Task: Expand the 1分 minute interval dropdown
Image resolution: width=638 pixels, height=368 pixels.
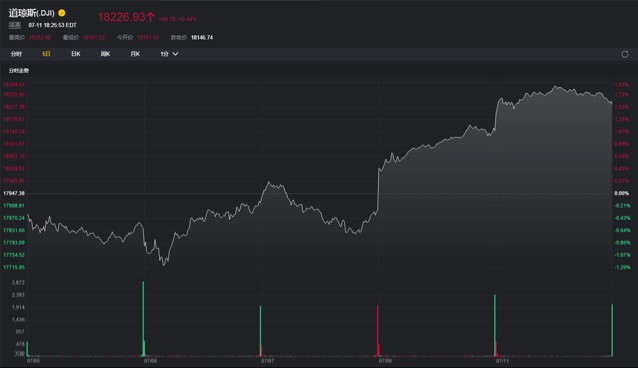Action: click(169, 54)
